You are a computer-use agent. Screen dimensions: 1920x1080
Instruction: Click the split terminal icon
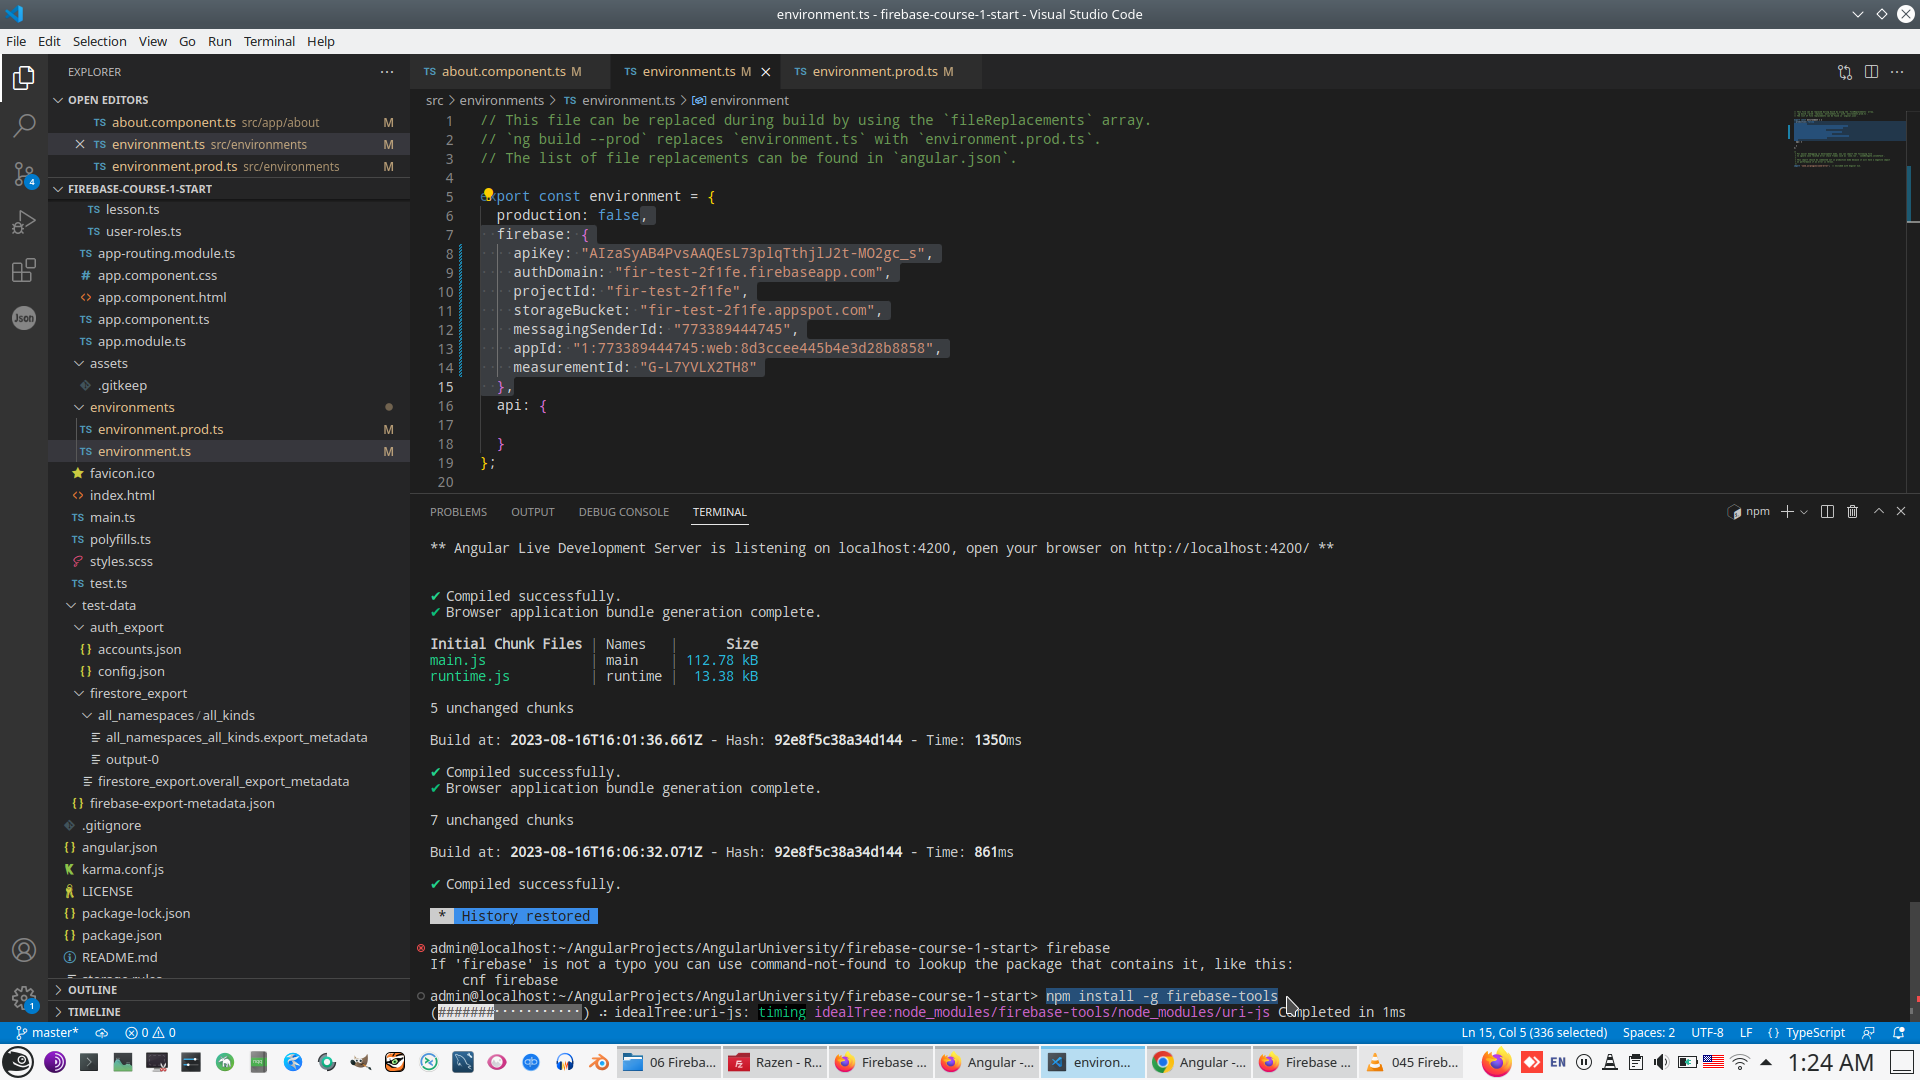[1827, 512]
